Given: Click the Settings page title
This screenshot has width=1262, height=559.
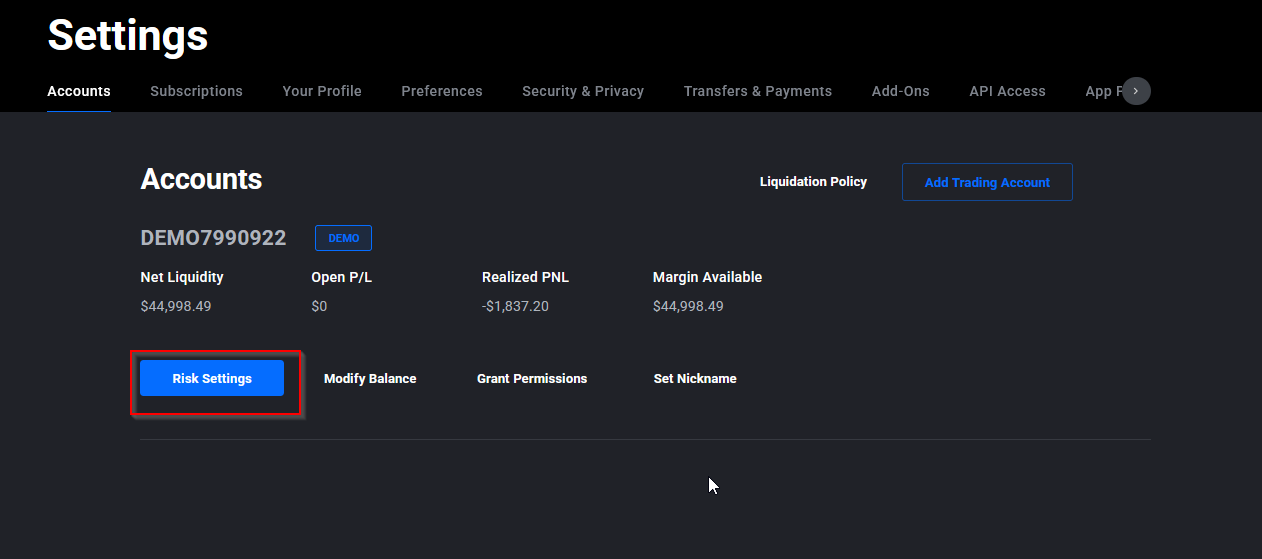Looking at the screenshot, I should (x=128, y=35).
